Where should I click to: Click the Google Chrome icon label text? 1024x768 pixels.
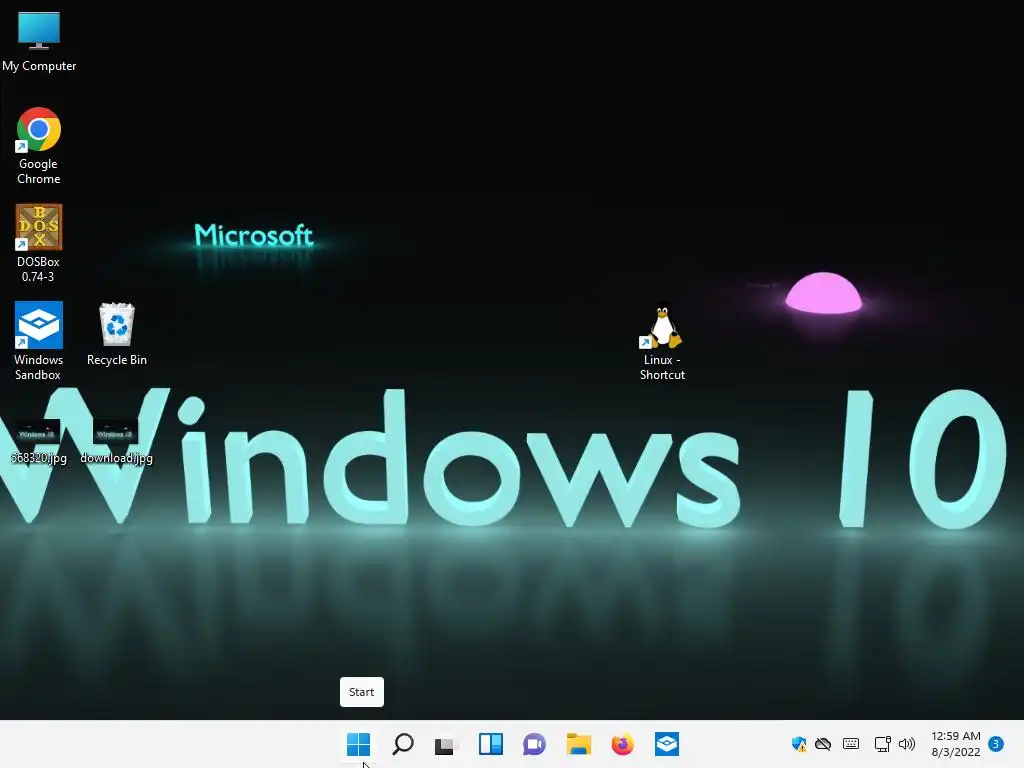coord(39,171)
